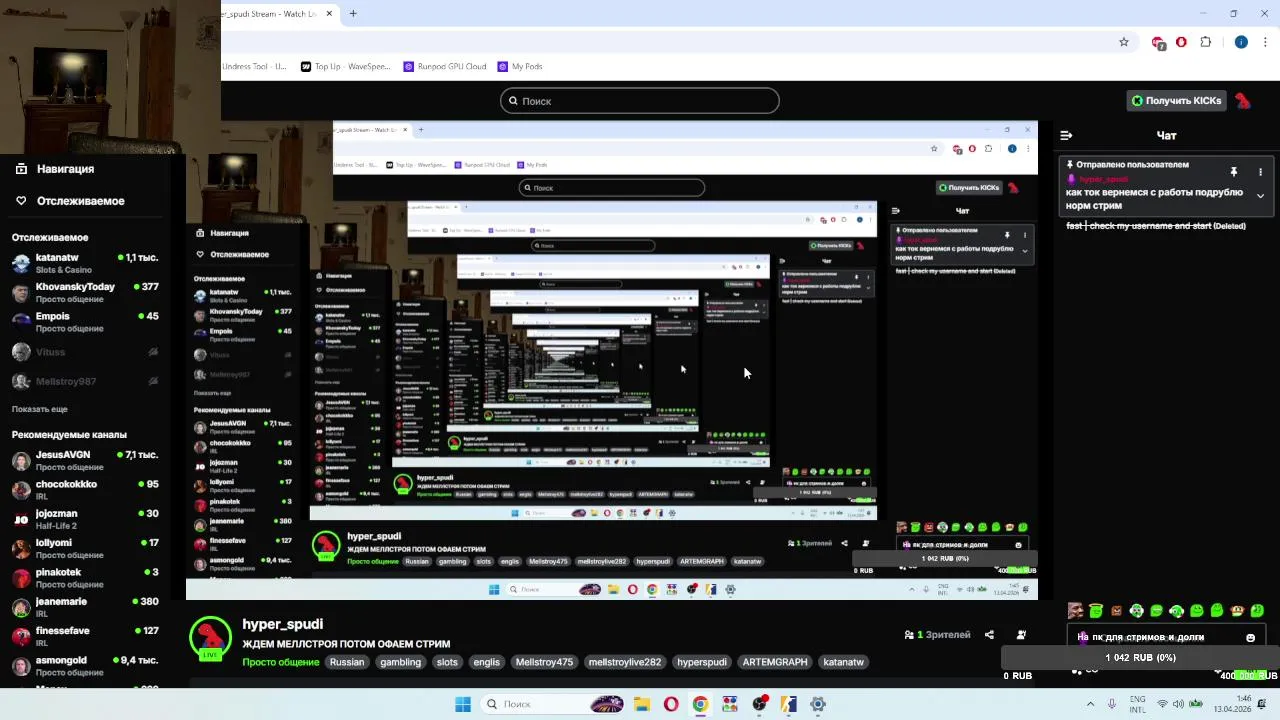Open lollyomi recommended channel
The height and width of the screenshot is (720, 1280).
coord(85,549)
